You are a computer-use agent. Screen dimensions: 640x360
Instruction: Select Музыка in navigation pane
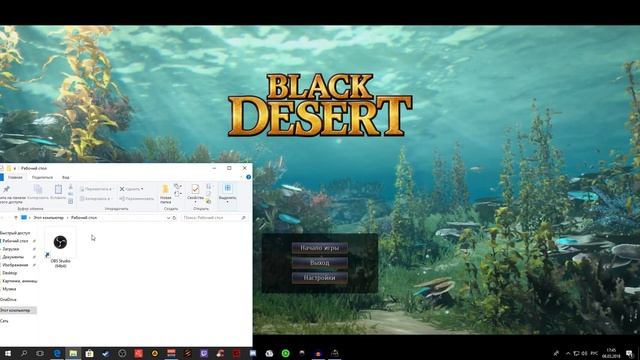[x=9, y=289]
